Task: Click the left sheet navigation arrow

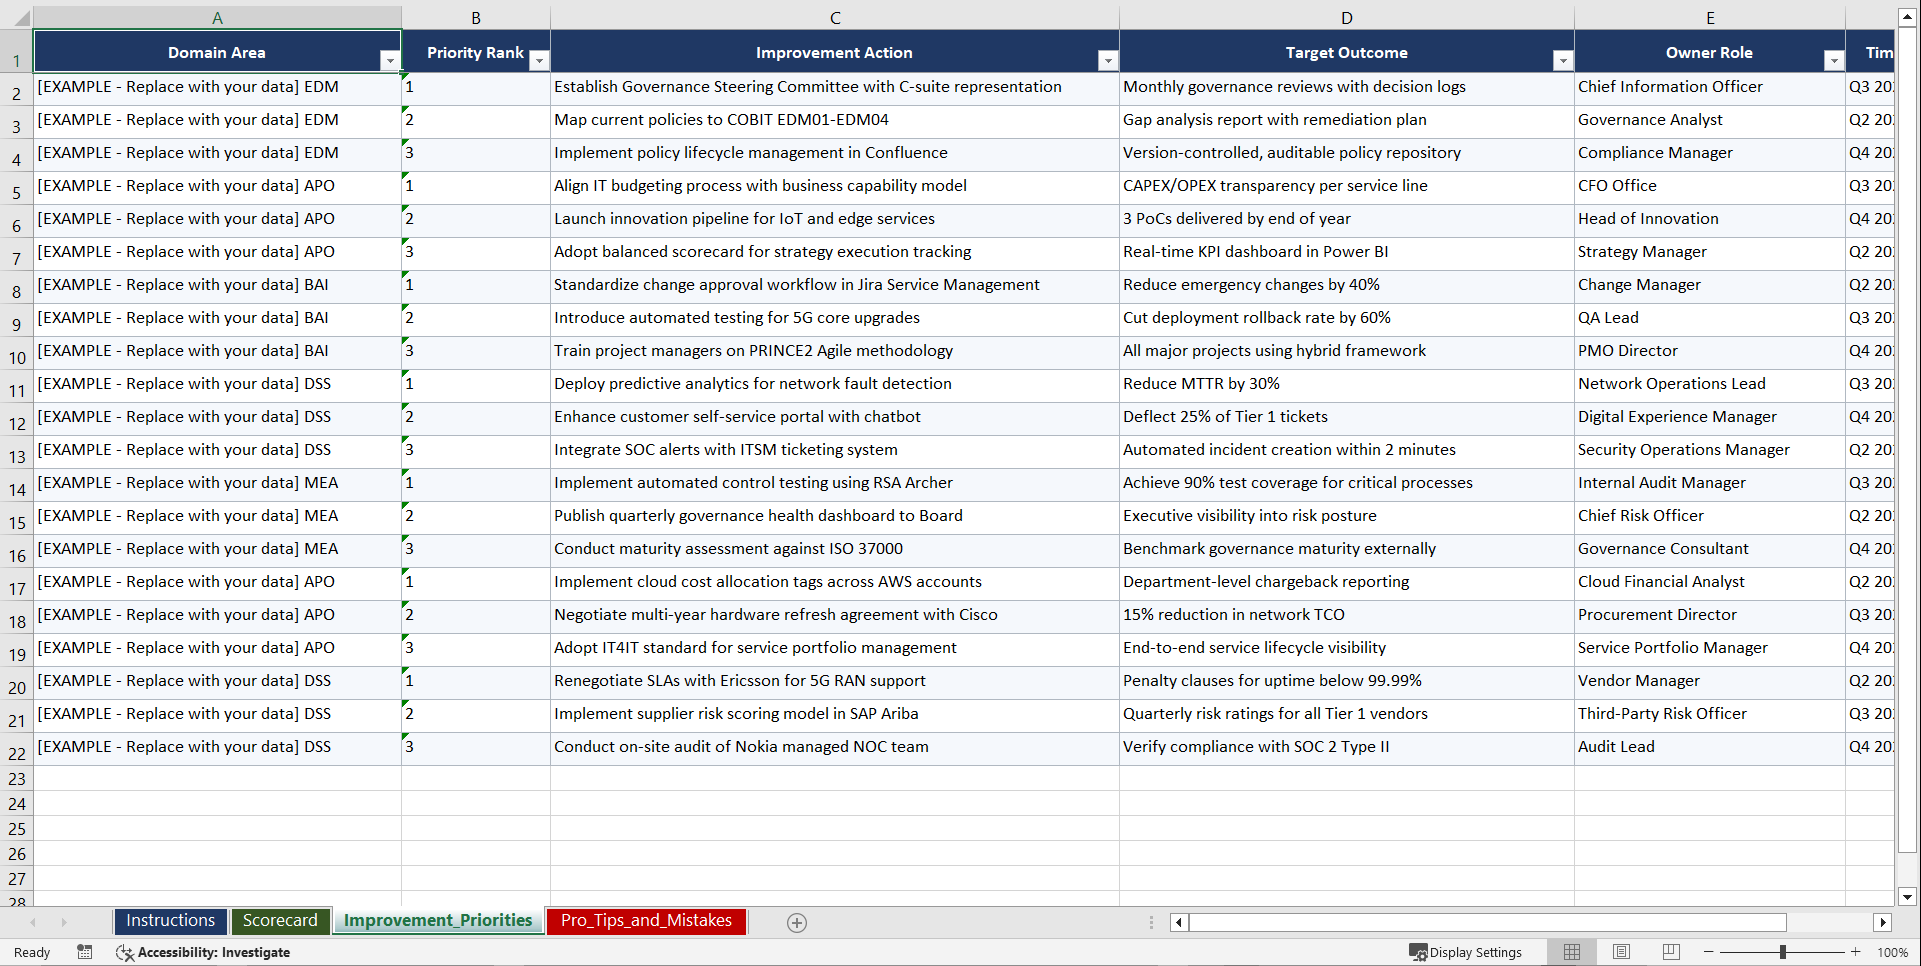Action: tap(35, 923)
